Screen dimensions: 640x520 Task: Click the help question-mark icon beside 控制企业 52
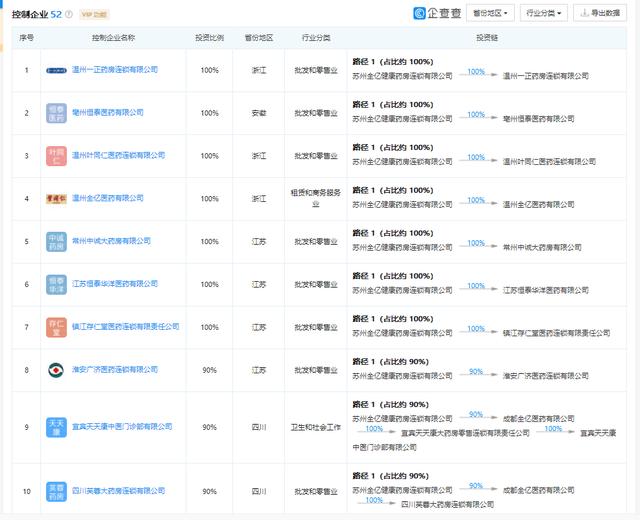pos(69,14)
